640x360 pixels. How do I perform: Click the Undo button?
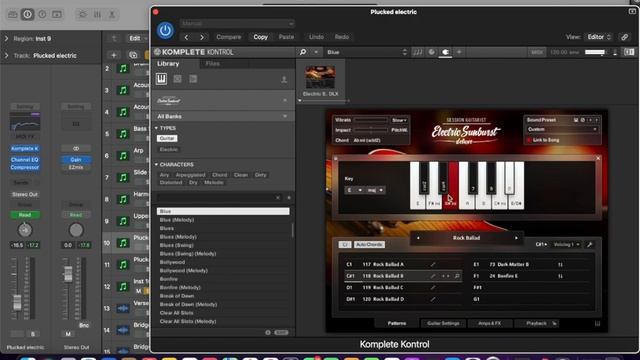(316, 37)
